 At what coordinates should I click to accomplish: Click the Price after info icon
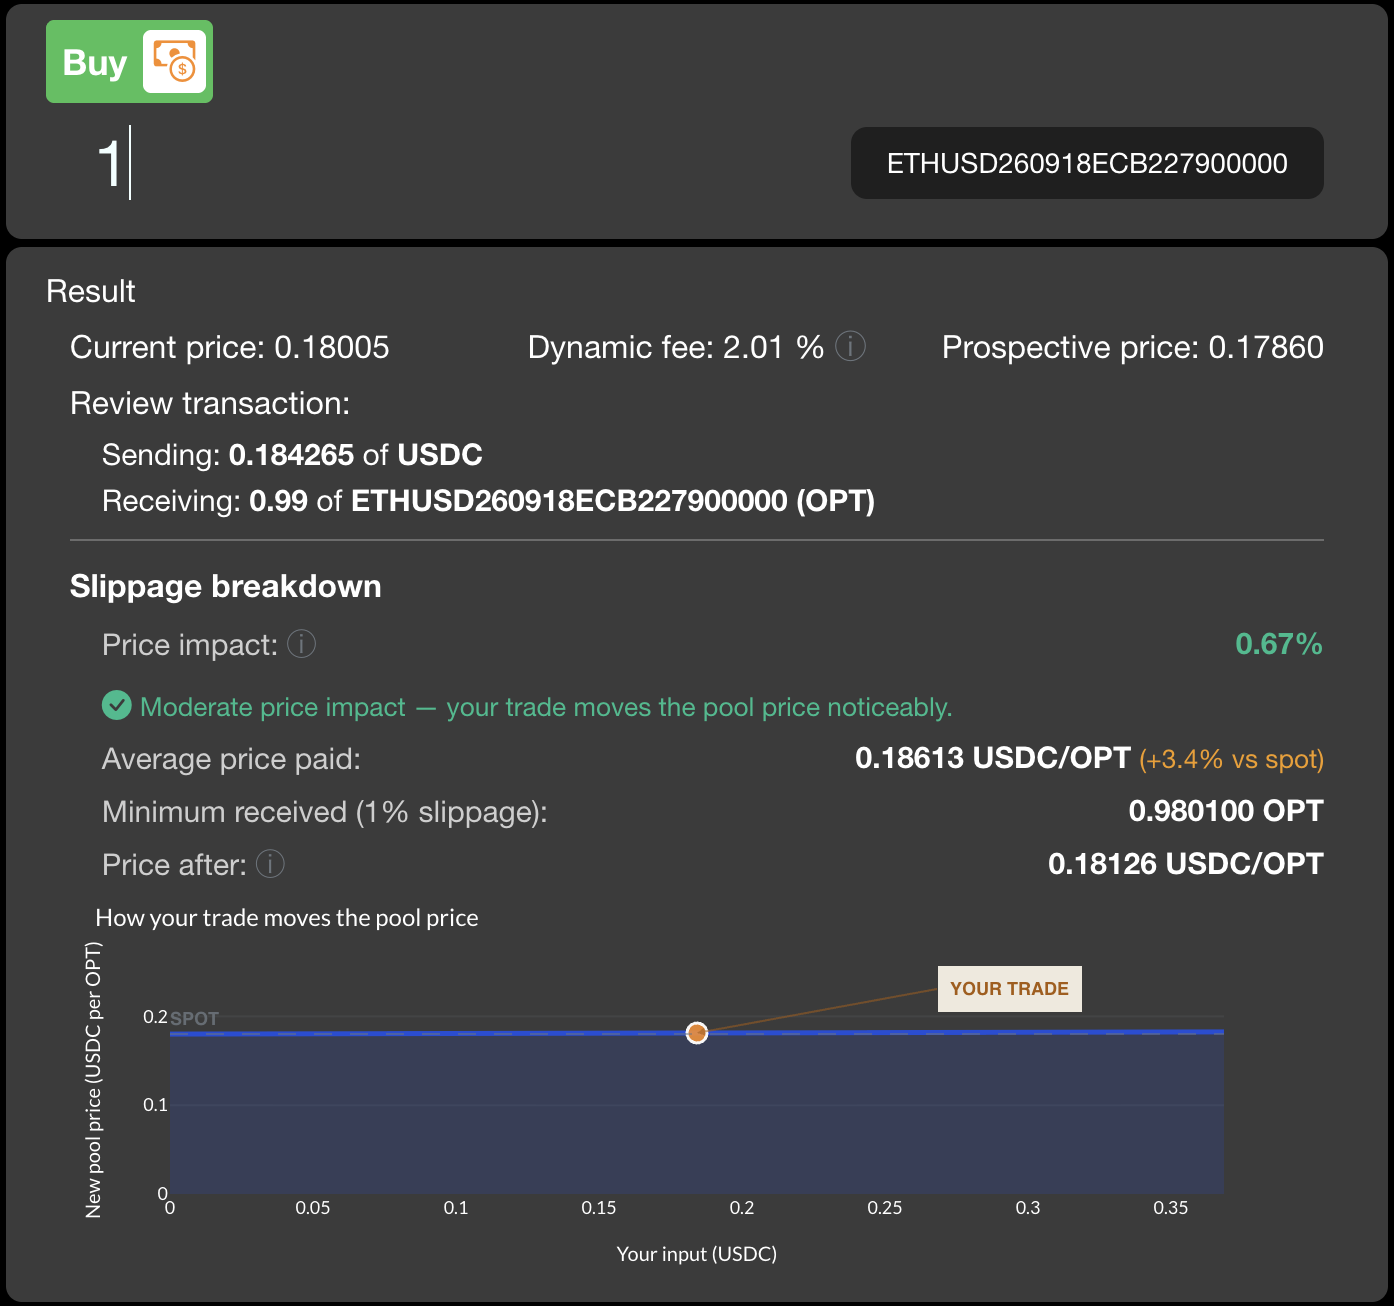270,863
